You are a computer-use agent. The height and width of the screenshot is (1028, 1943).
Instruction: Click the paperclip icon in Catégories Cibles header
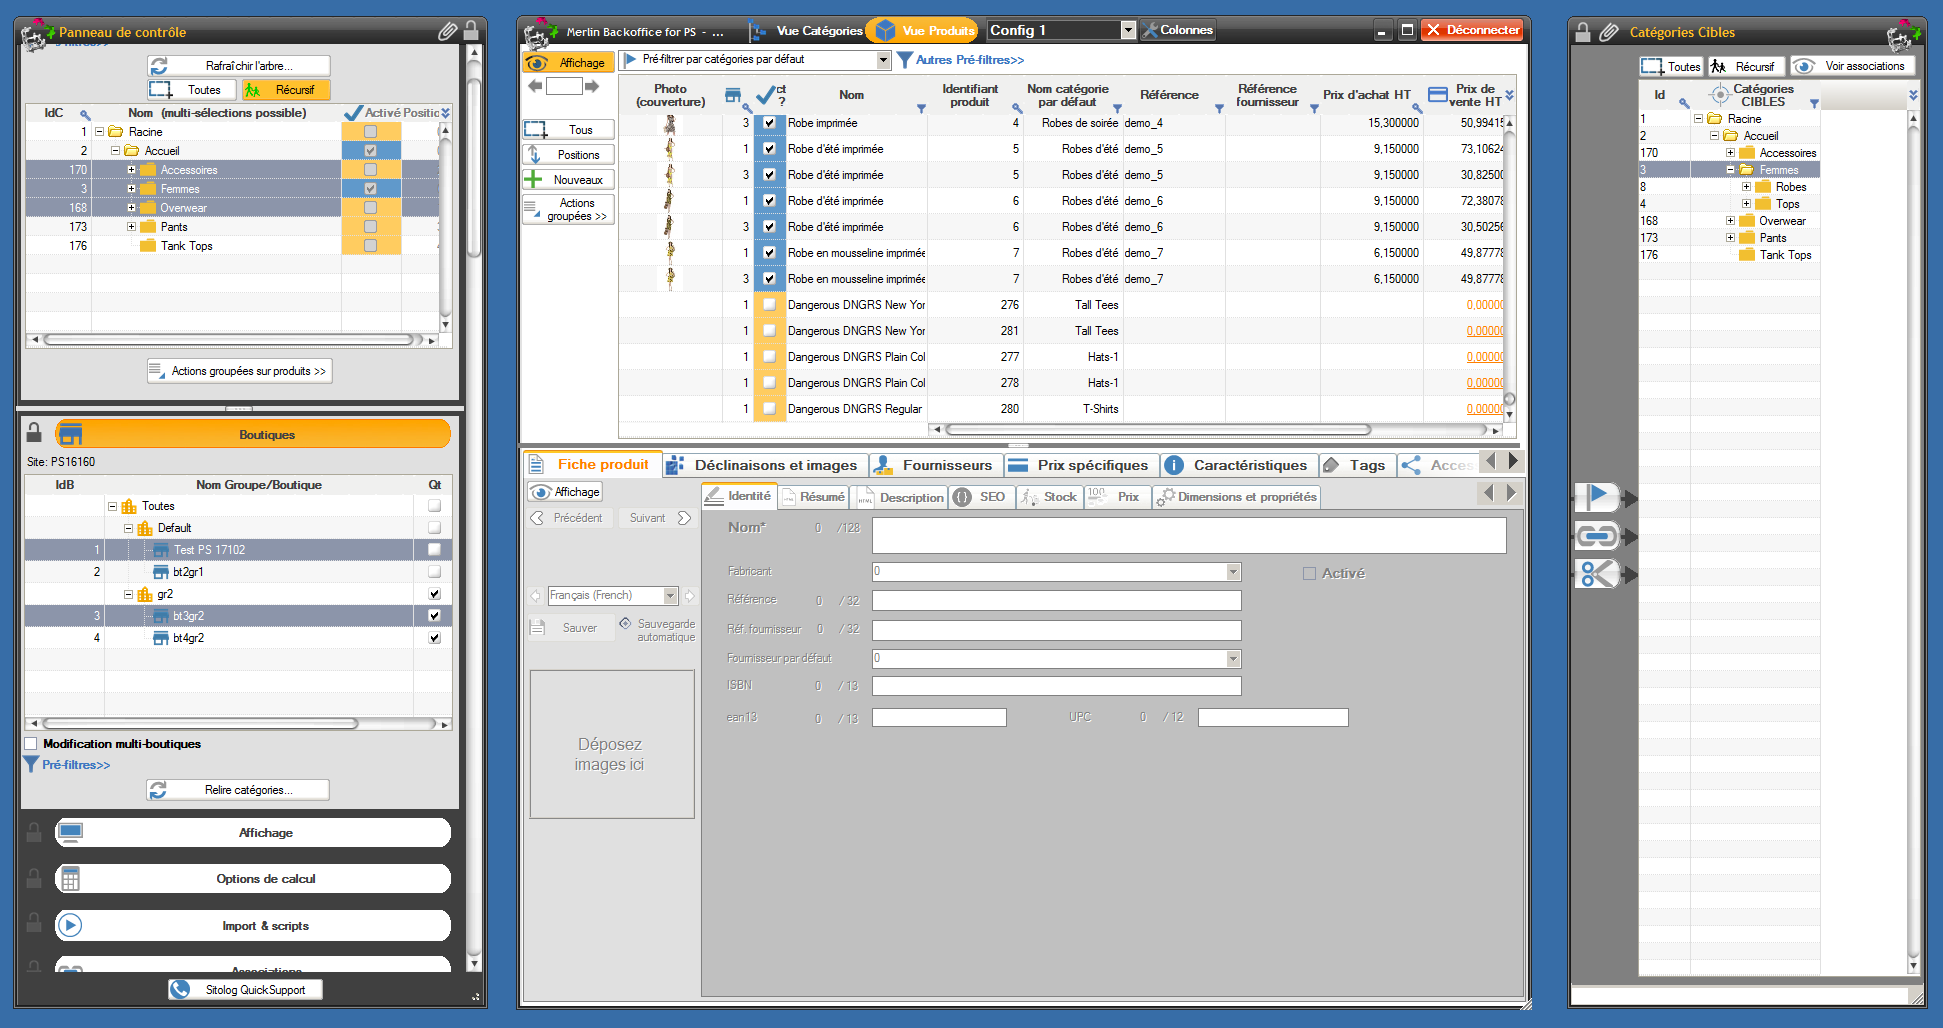coord(1608,32)
